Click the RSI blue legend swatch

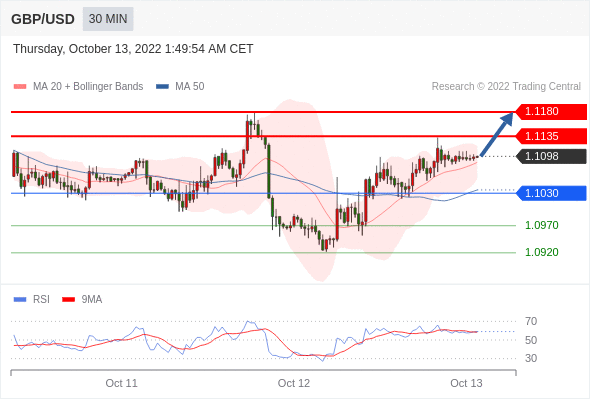click(20, 300)
